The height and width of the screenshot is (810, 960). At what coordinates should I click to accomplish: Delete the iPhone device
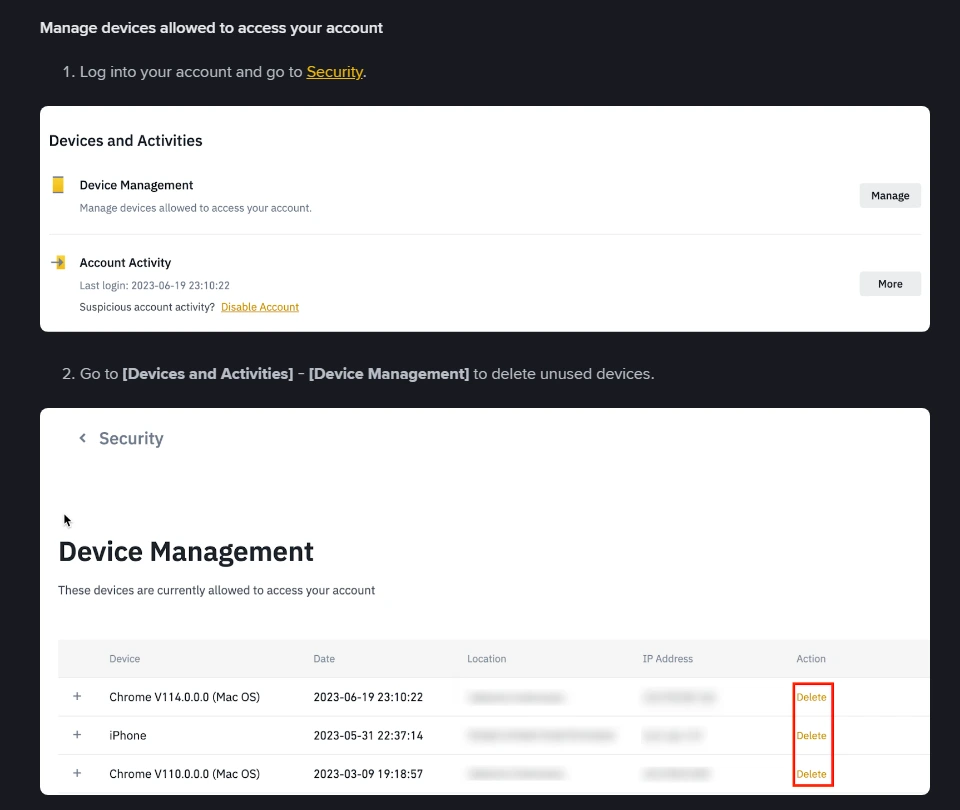click(x=811, y=735)
